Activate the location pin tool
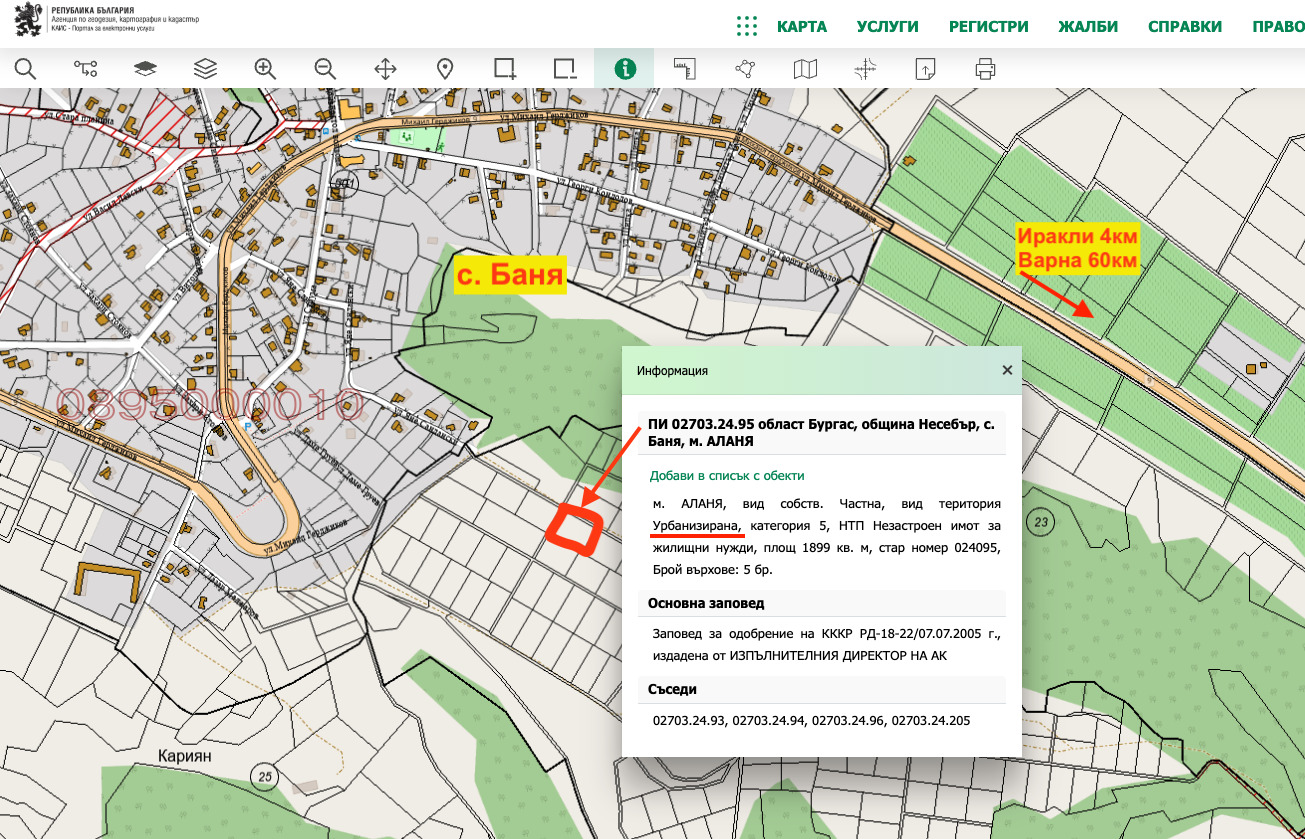 point(445,68)
